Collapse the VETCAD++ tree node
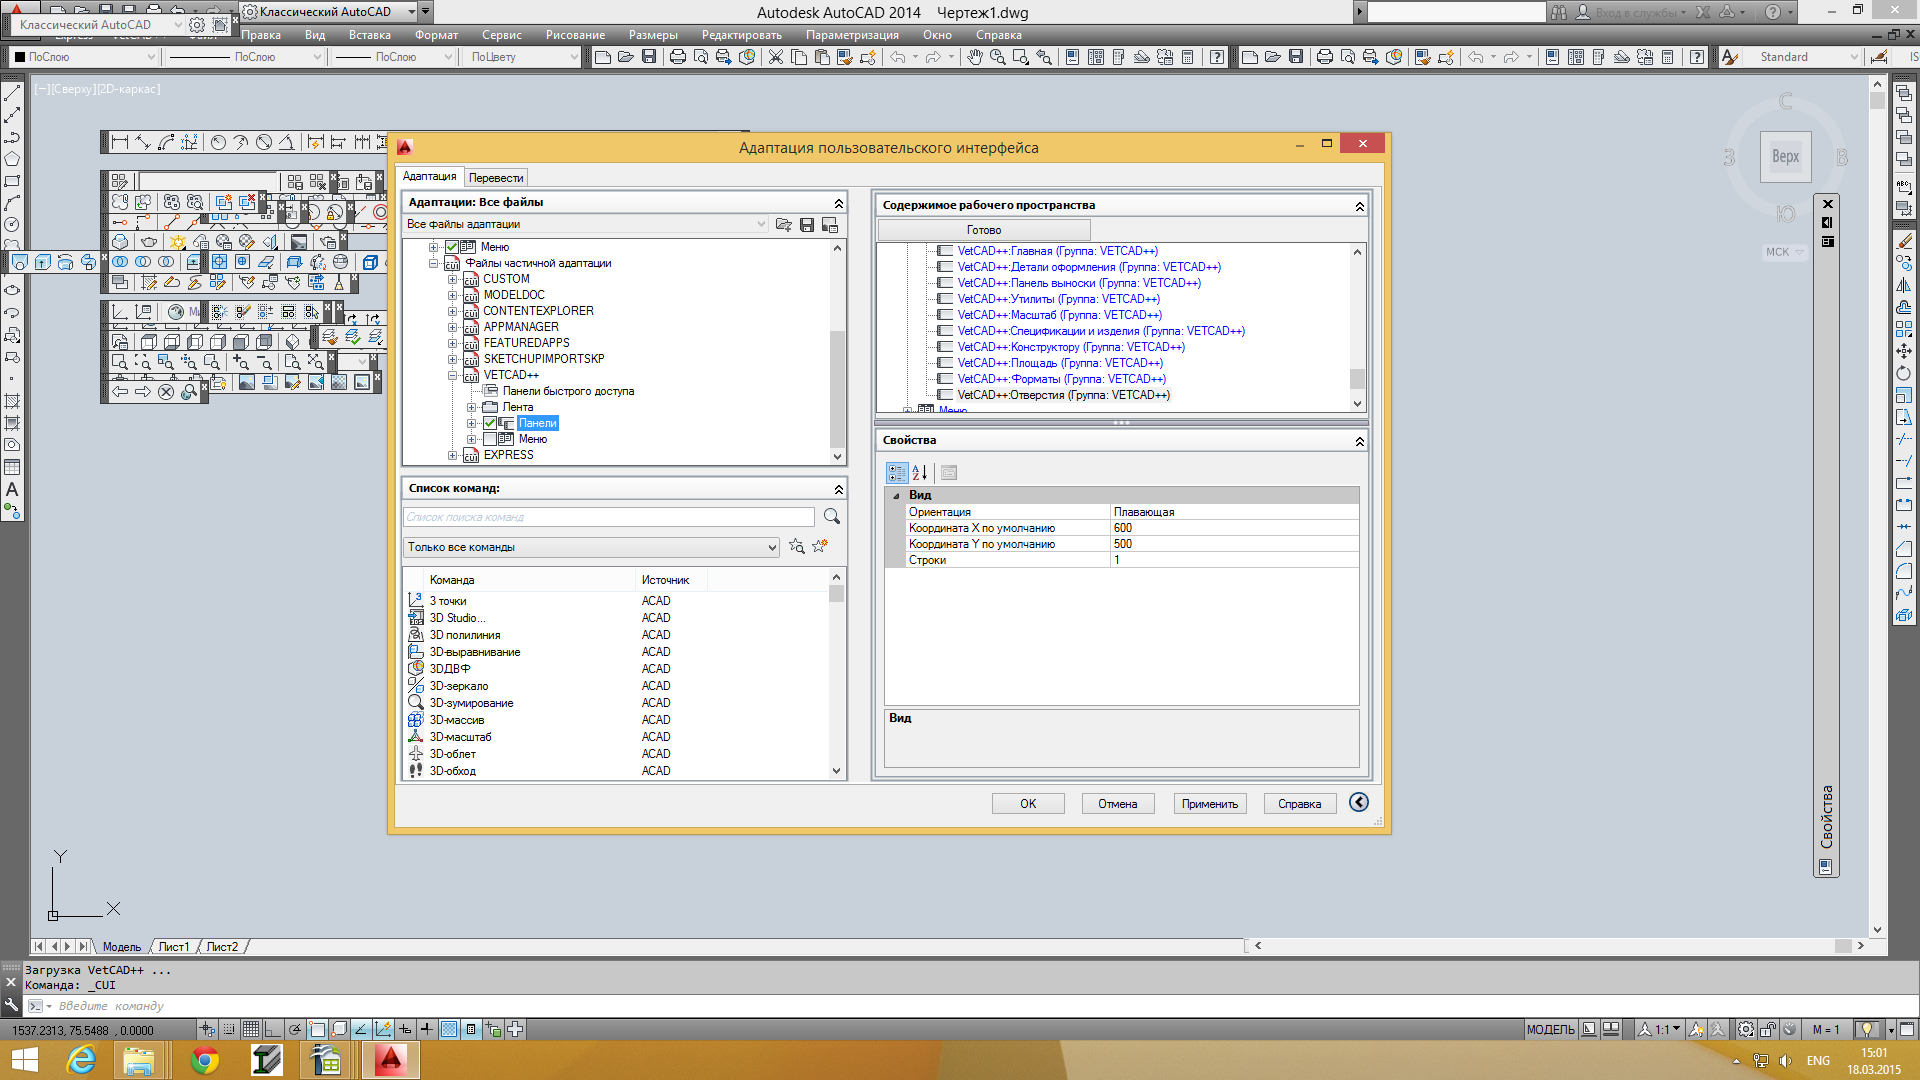The height and width of the screenshot is (1080, 1920). pyautogui.click(x=452, y=375)
